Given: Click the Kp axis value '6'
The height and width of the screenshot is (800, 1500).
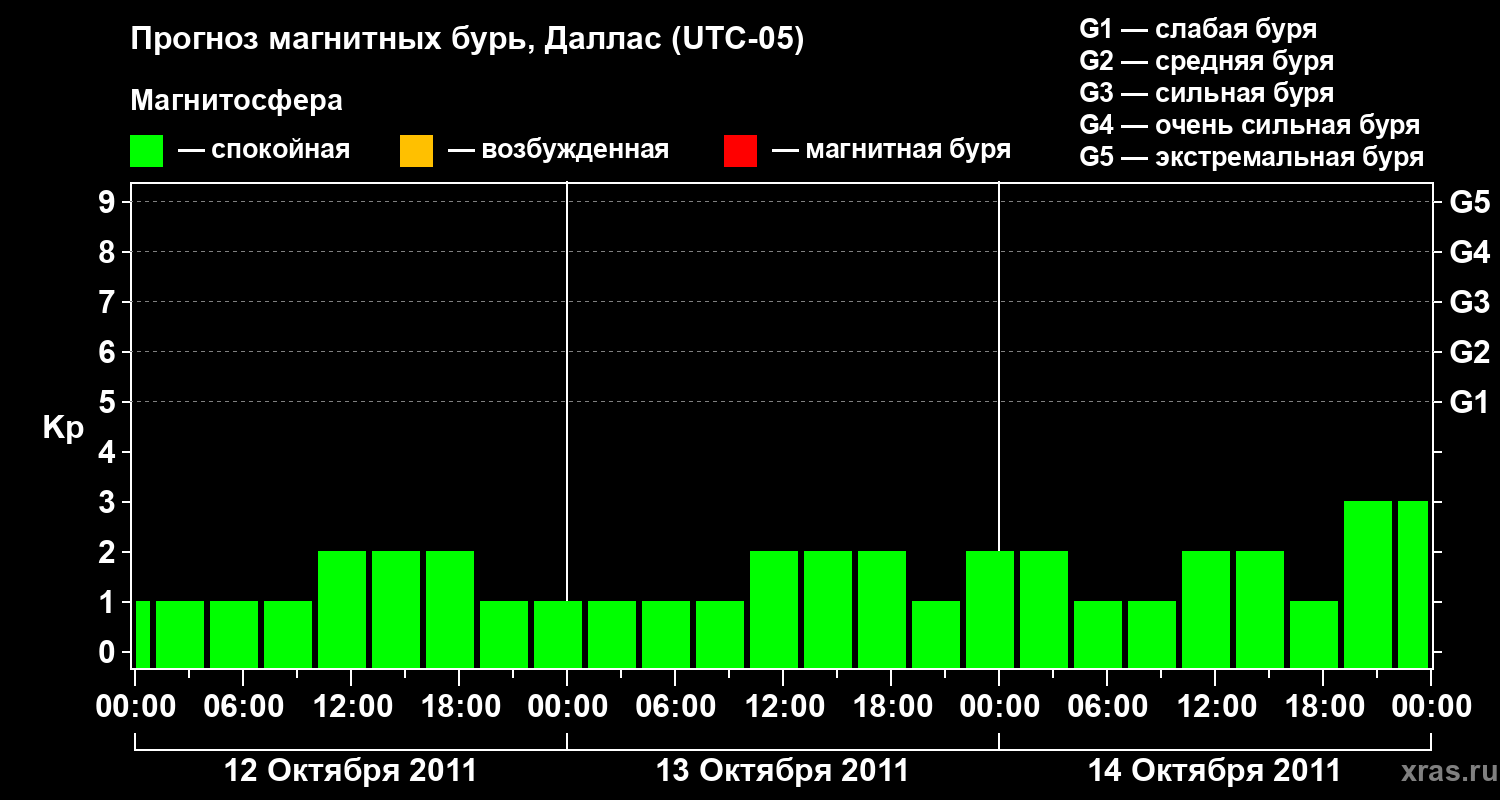Looking at the screenshot, I should (x=109, y=352).
